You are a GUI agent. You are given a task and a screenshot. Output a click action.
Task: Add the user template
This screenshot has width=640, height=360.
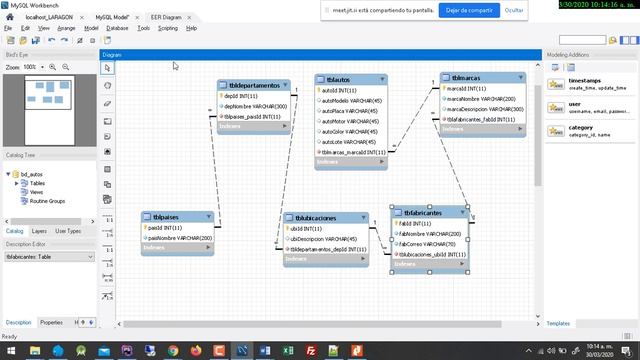[x=590, y=107]
